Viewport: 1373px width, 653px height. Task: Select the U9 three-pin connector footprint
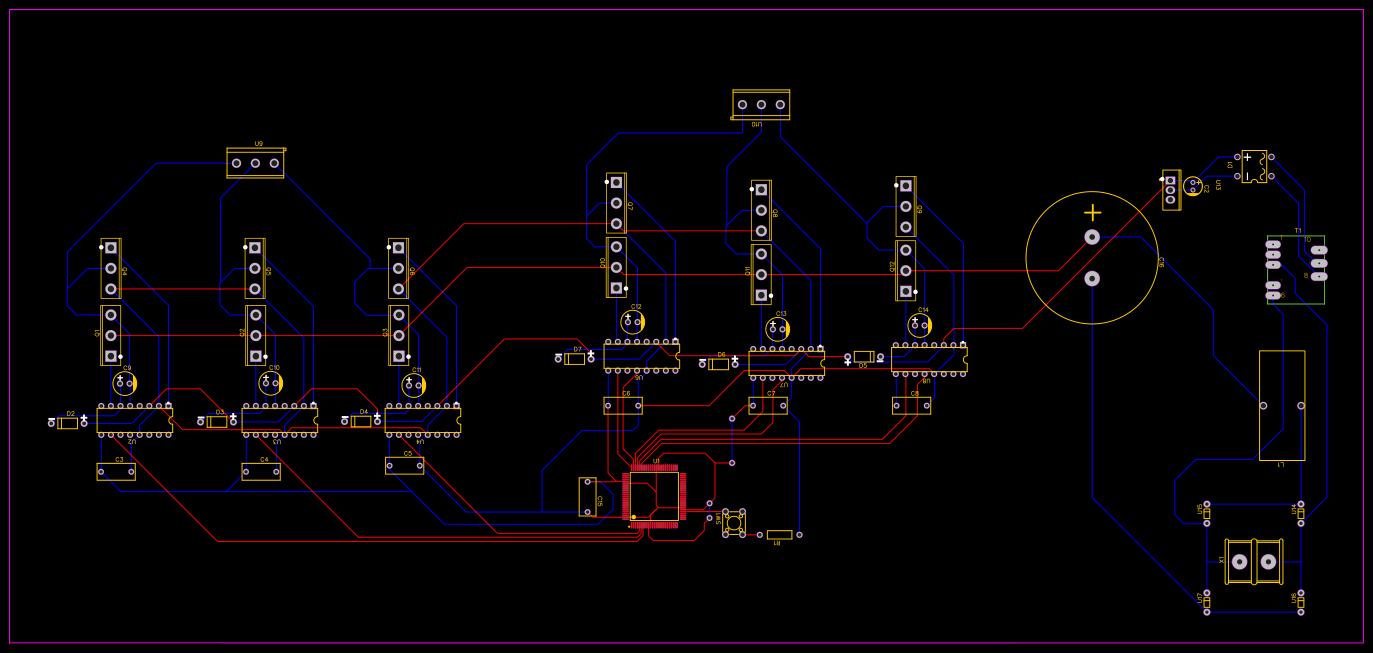255,163
